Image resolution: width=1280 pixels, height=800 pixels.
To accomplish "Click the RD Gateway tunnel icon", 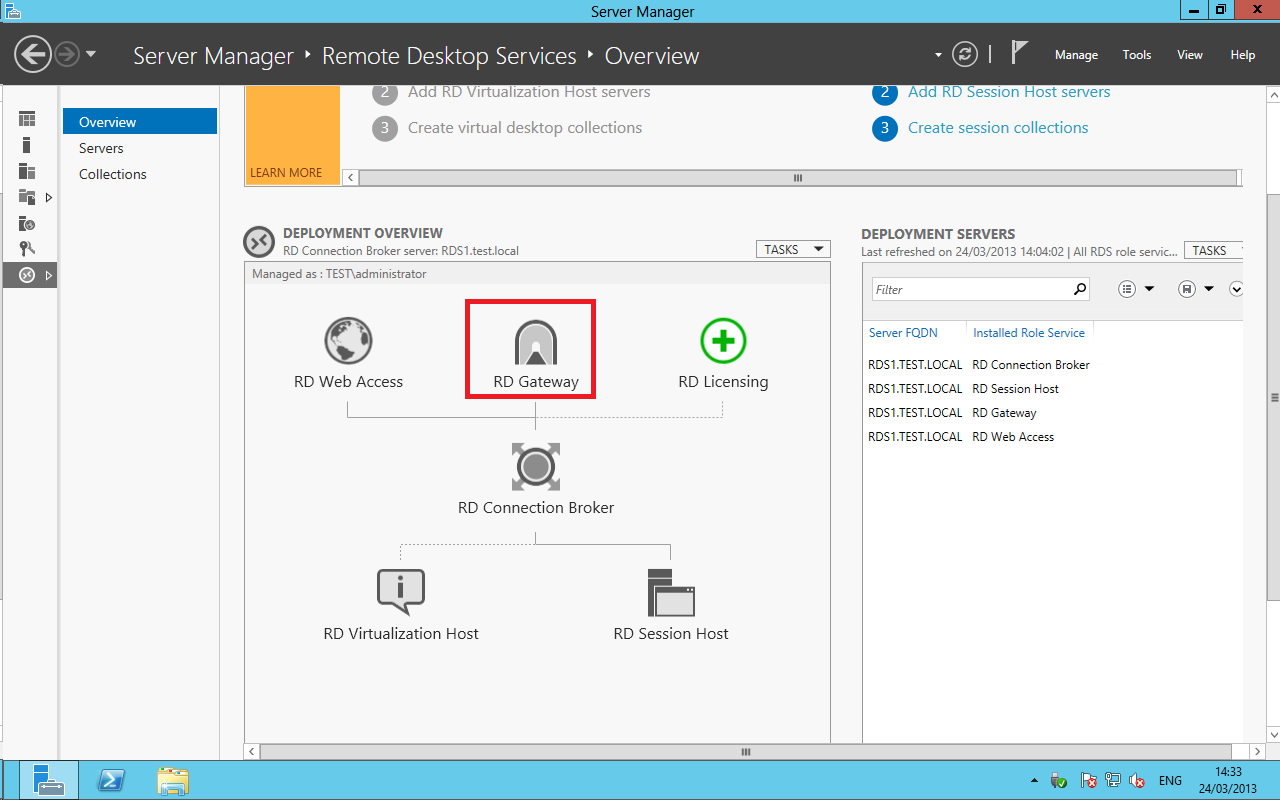I will [x=536, y=342].
